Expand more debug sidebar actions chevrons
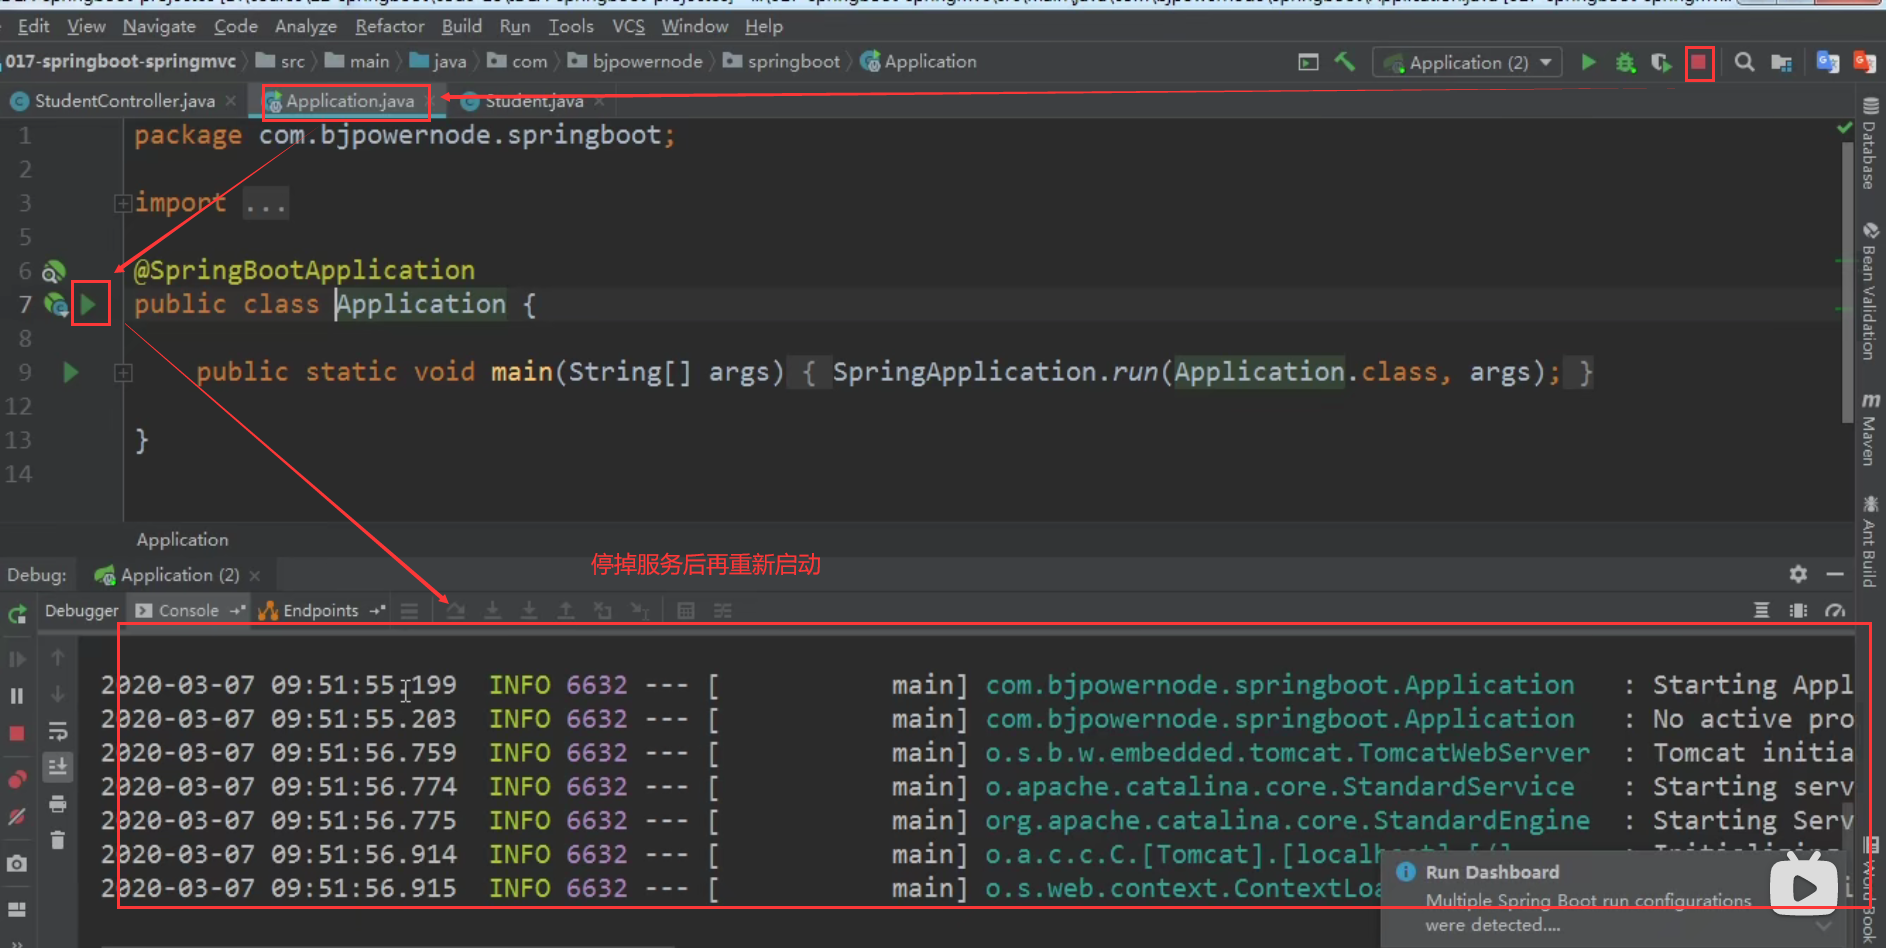Viewport: 1886px width, 948px height. (x=17, y=942)
